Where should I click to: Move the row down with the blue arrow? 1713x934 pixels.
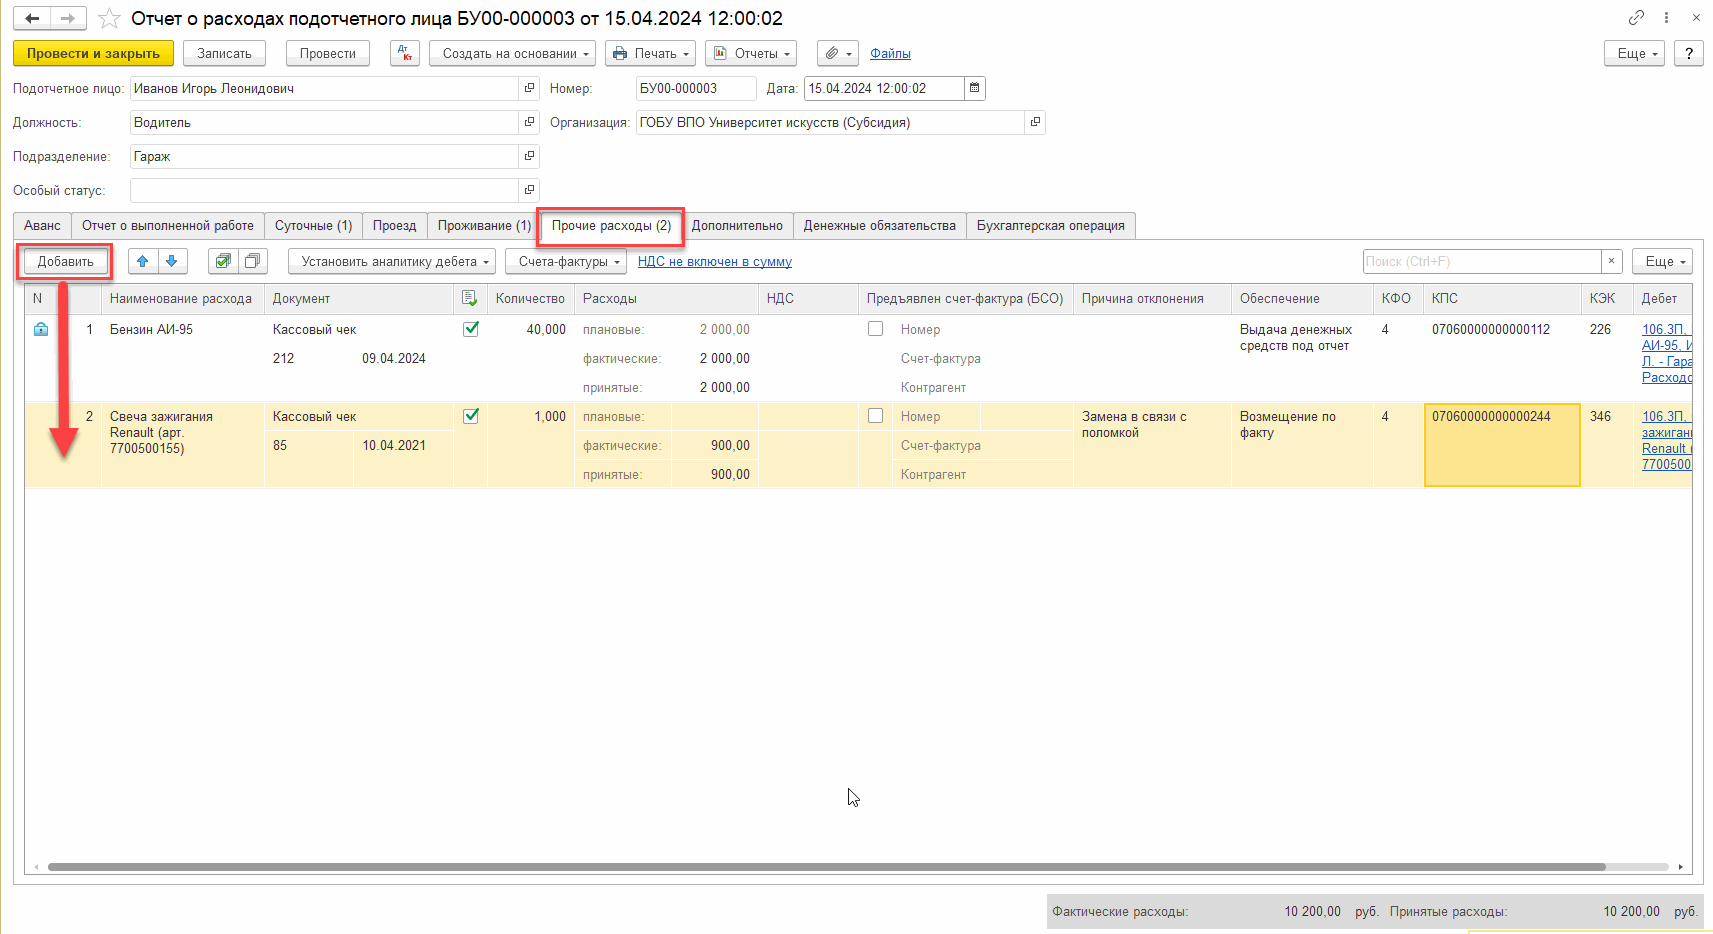click(172, 261)
